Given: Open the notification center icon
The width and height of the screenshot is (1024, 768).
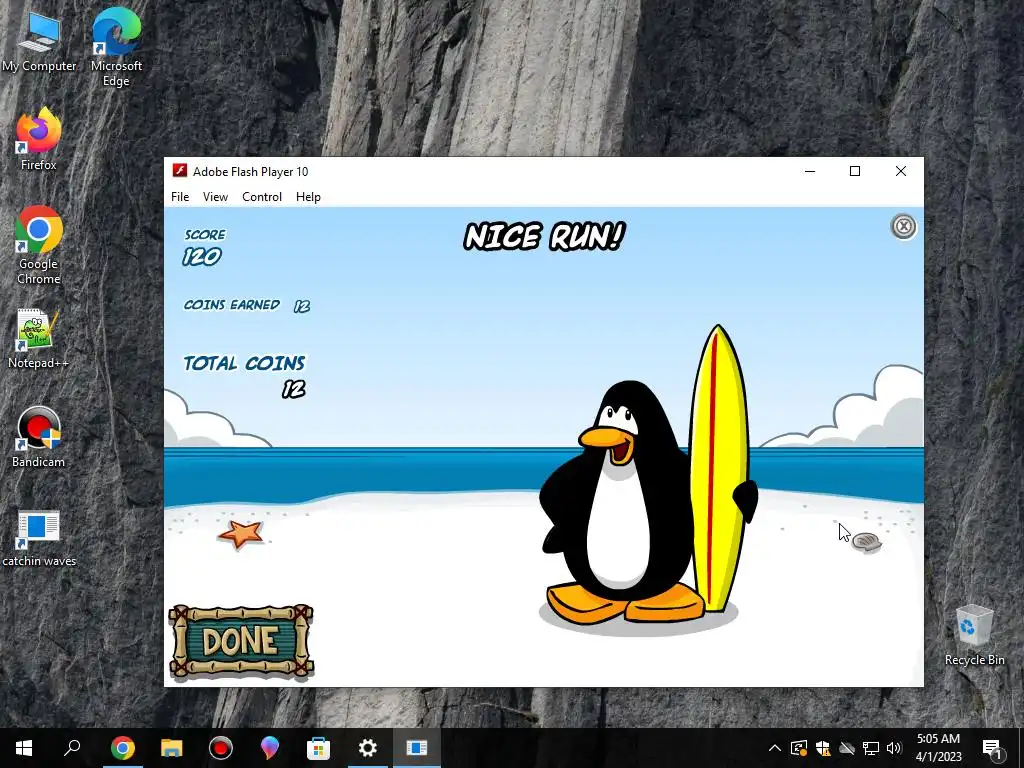Looking at the screenshot, I should click(x=992, y=748).
